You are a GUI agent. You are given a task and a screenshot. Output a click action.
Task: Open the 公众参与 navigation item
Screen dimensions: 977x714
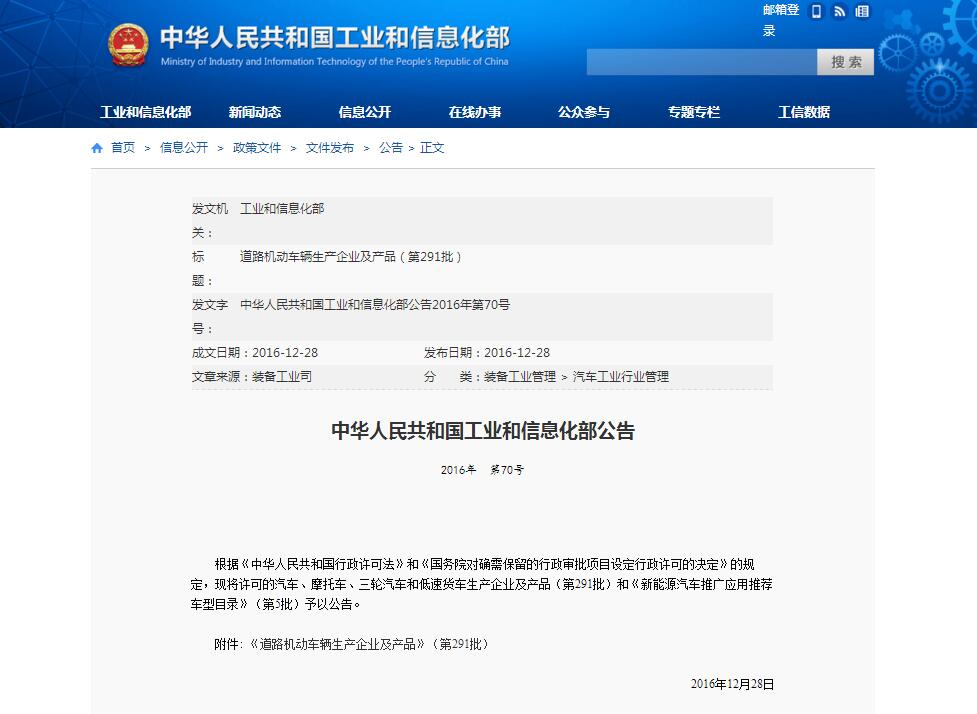(583, 112)
